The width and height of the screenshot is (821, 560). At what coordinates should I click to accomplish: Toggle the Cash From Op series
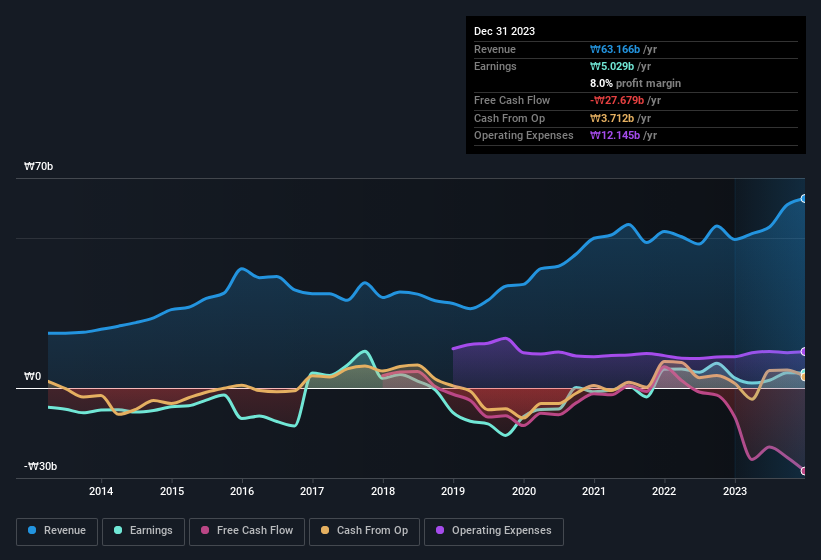click(364, 531)
